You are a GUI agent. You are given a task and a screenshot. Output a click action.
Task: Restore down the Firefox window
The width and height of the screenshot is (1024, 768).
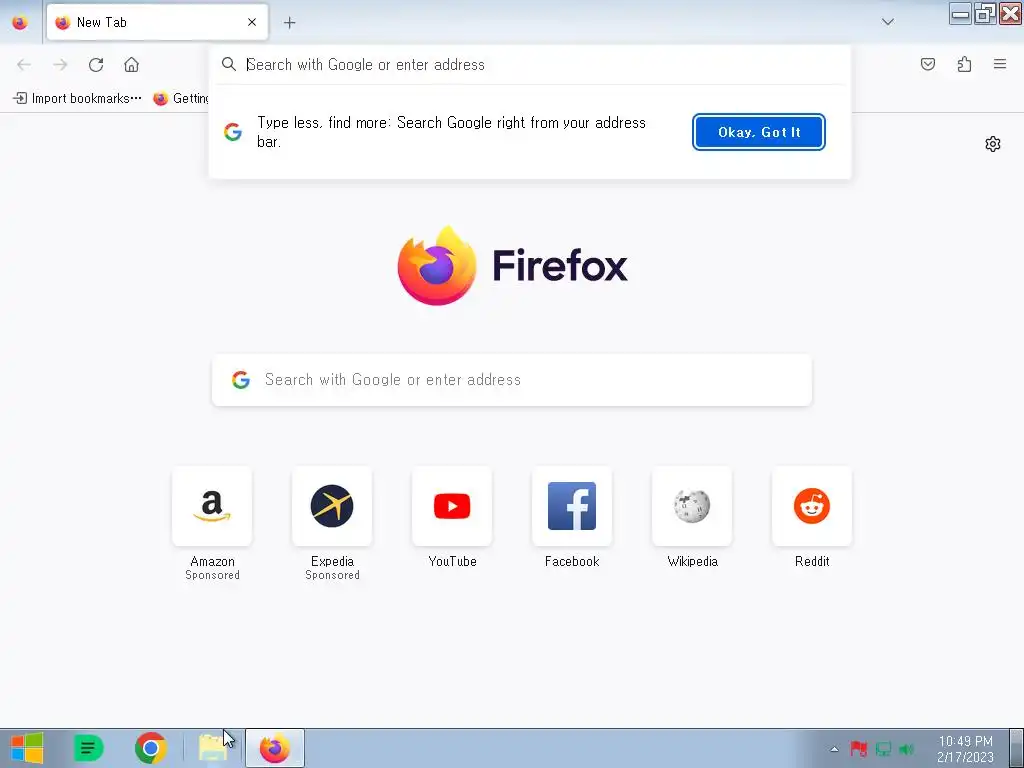click(985, 14)
